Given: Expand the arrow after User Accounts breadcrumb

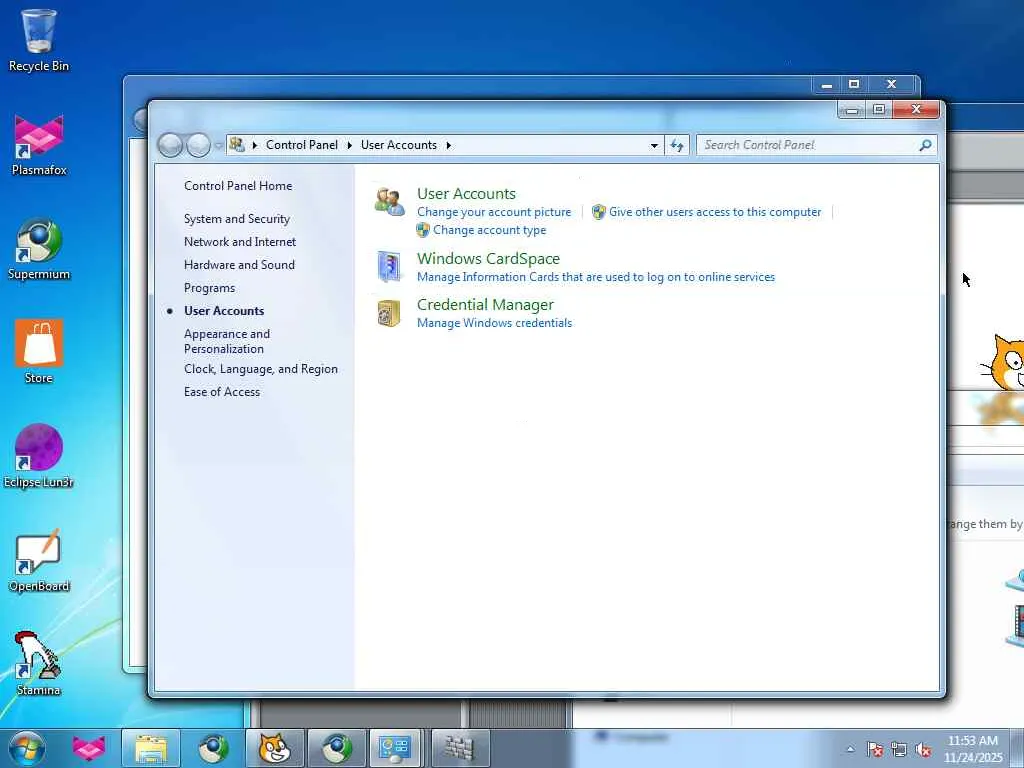Looking at the screenshot, I should tap(449, 145).
